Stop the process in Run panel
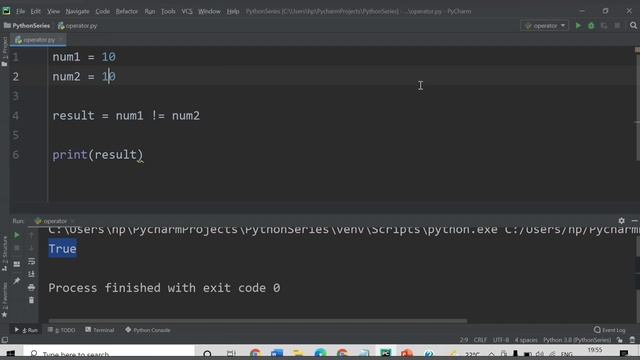Image resolution: width=640 pixels, height=360 pixels. [17, 248]
